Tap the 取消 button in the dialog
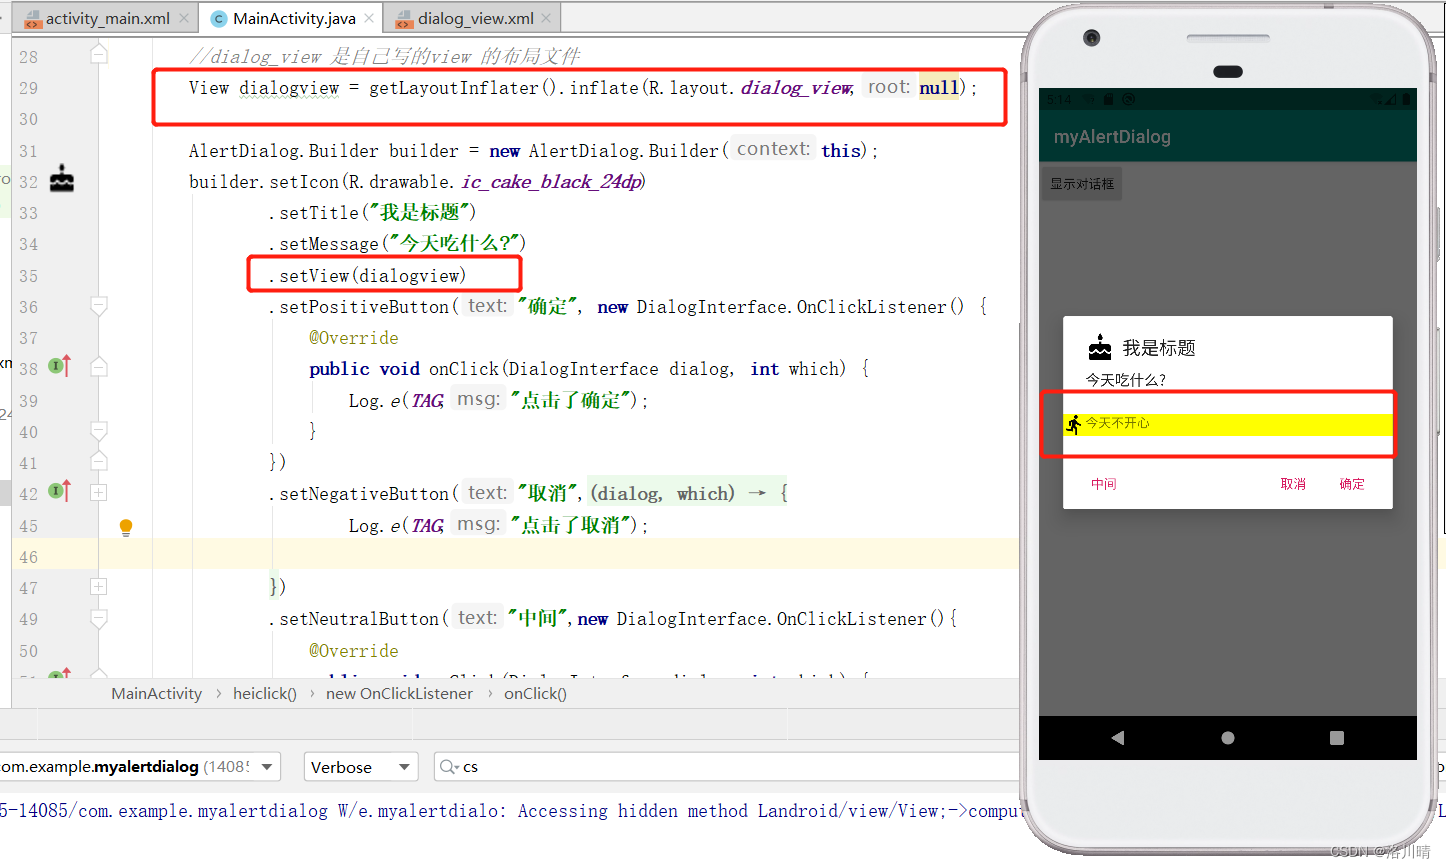 pos(1292,484)
